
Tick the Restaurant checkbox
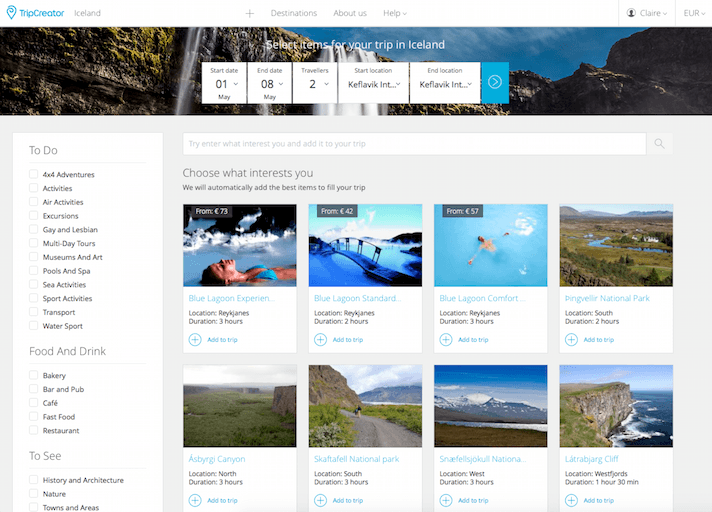click(34, 430)
